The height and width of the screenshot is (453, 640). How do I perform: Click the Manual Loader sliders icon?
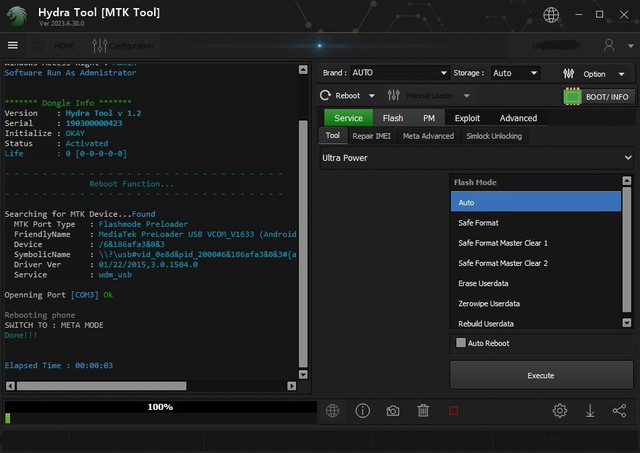tap(393, 95)
